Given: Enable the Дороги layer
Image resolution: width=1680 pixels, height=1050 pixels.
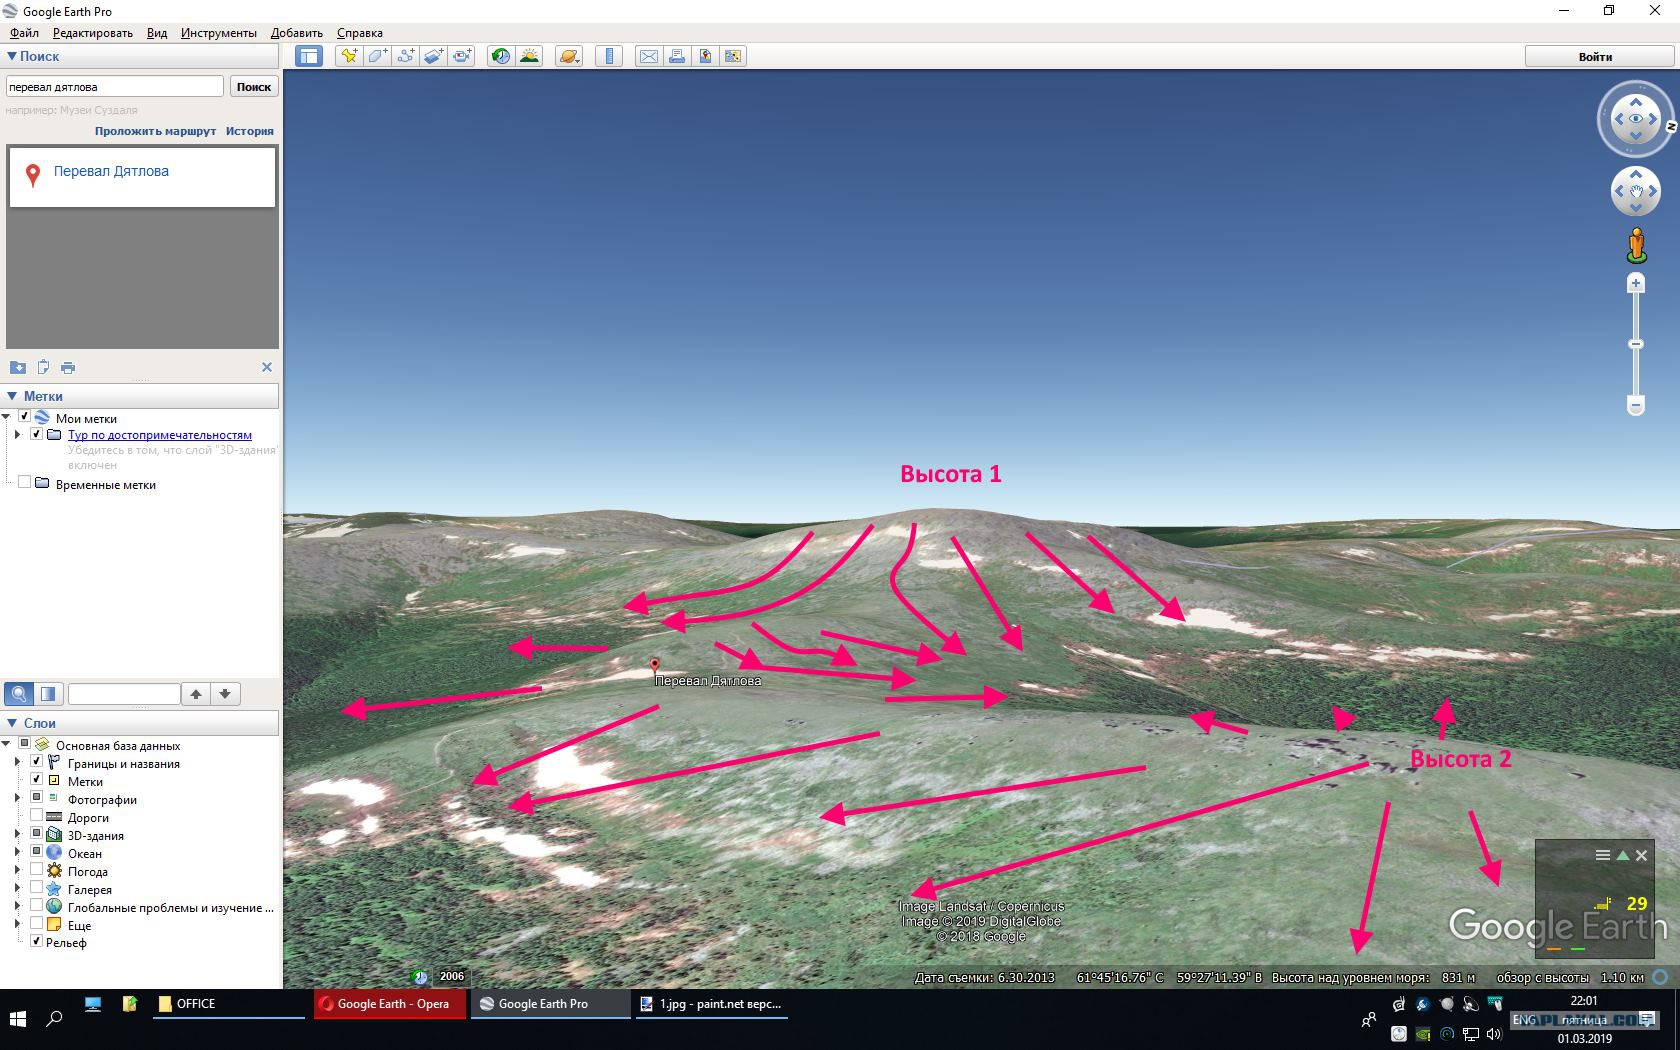Looking at the screenshot, I should (x=36, y=816).
